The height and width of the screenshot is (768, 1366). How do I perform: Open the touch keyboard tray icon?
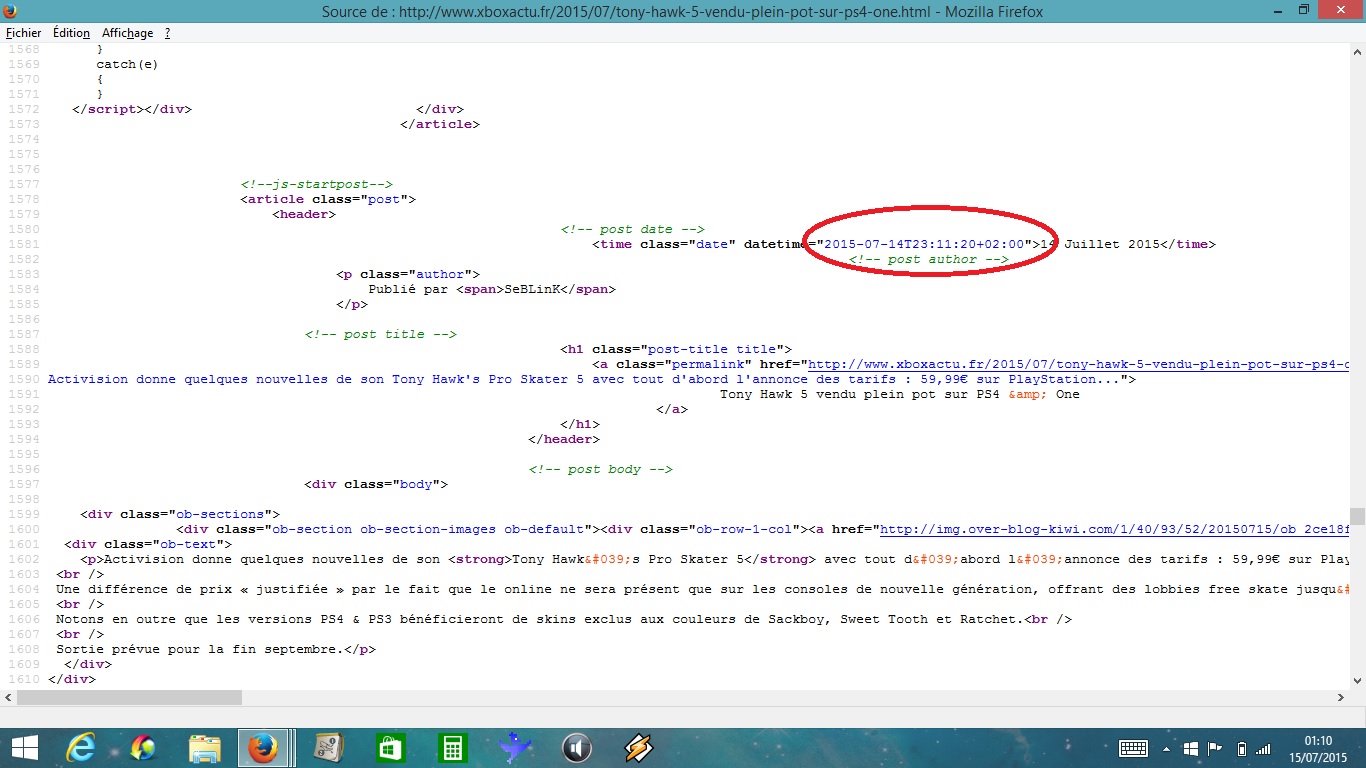[x=1133, y=748]
